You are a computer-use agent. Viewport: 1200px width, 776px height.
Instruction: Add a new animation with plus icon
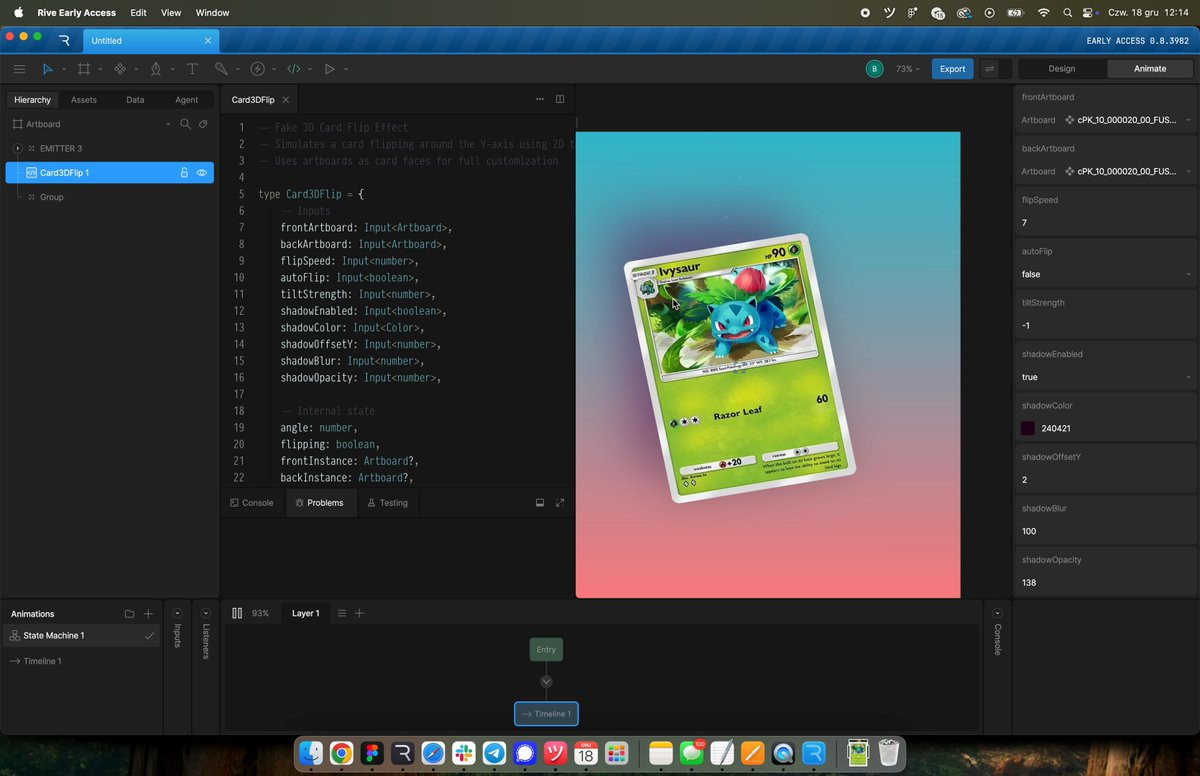[148, 614]
